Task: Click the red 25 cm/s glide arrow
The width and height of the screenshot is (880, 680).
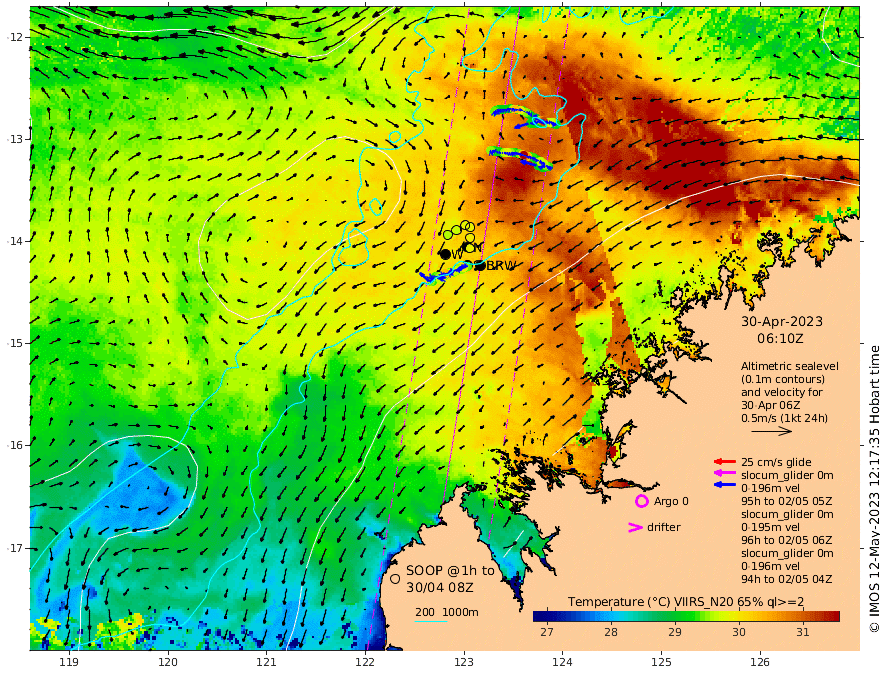Action: (x=725, y=462)
